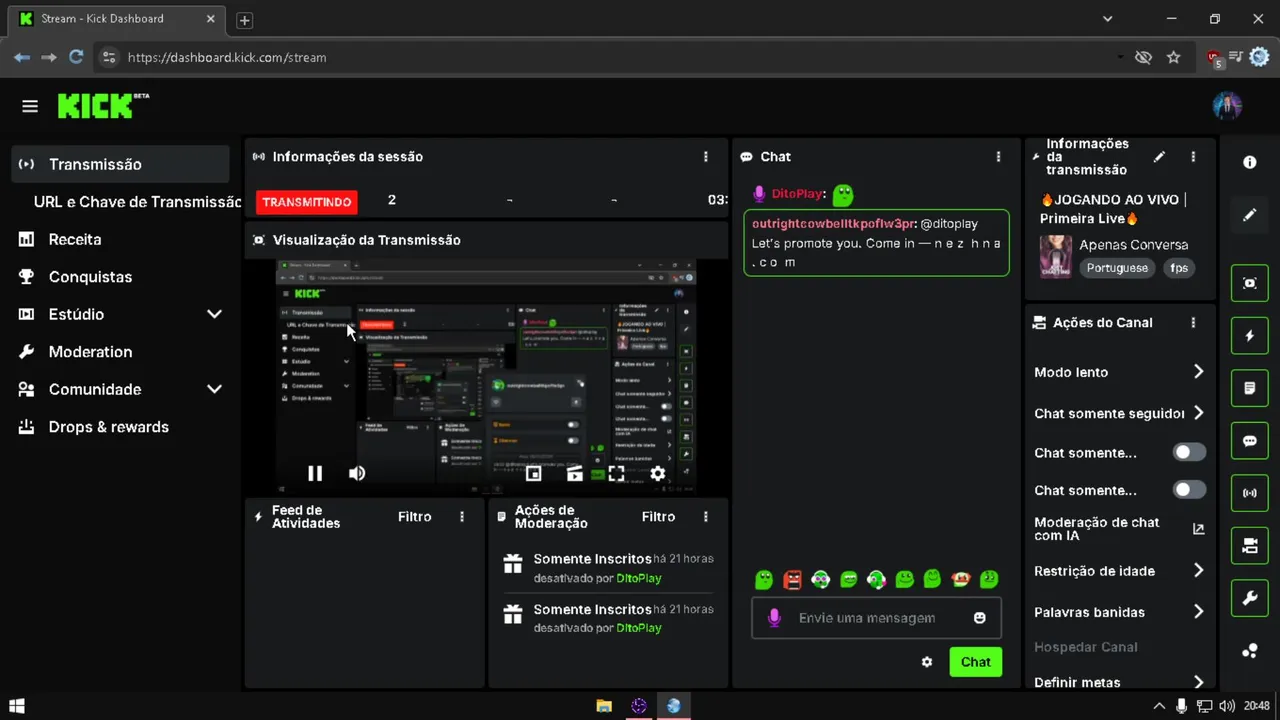The height and width of the screenshot is (720, 1280).
Task: Click Filtro in Feed de Atividades
Action: [x=415, y=517]
